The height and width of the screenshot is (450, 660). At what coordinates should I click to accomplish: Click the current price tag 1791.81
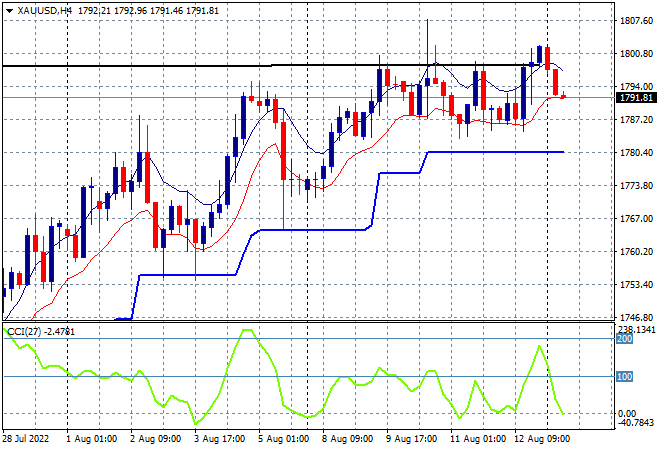tap(636, 98)
